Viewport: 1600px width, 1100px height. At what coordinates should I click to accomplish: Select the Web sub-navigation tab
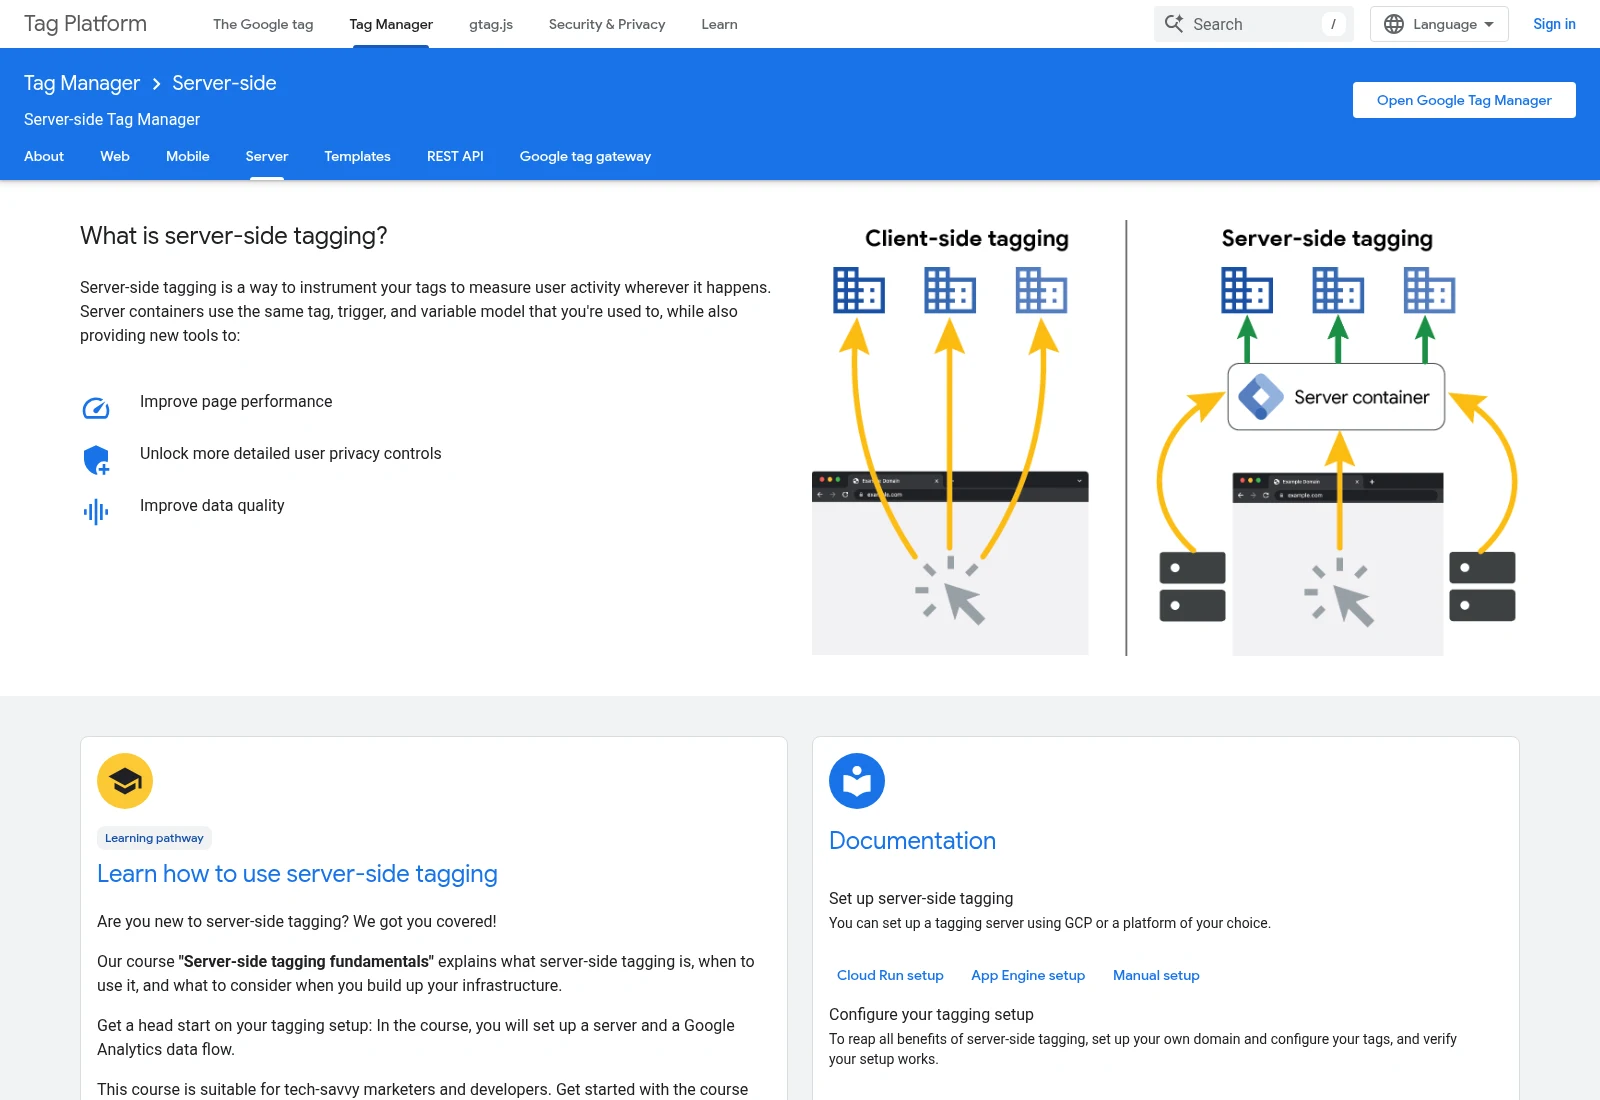click(x=115, y=156)
